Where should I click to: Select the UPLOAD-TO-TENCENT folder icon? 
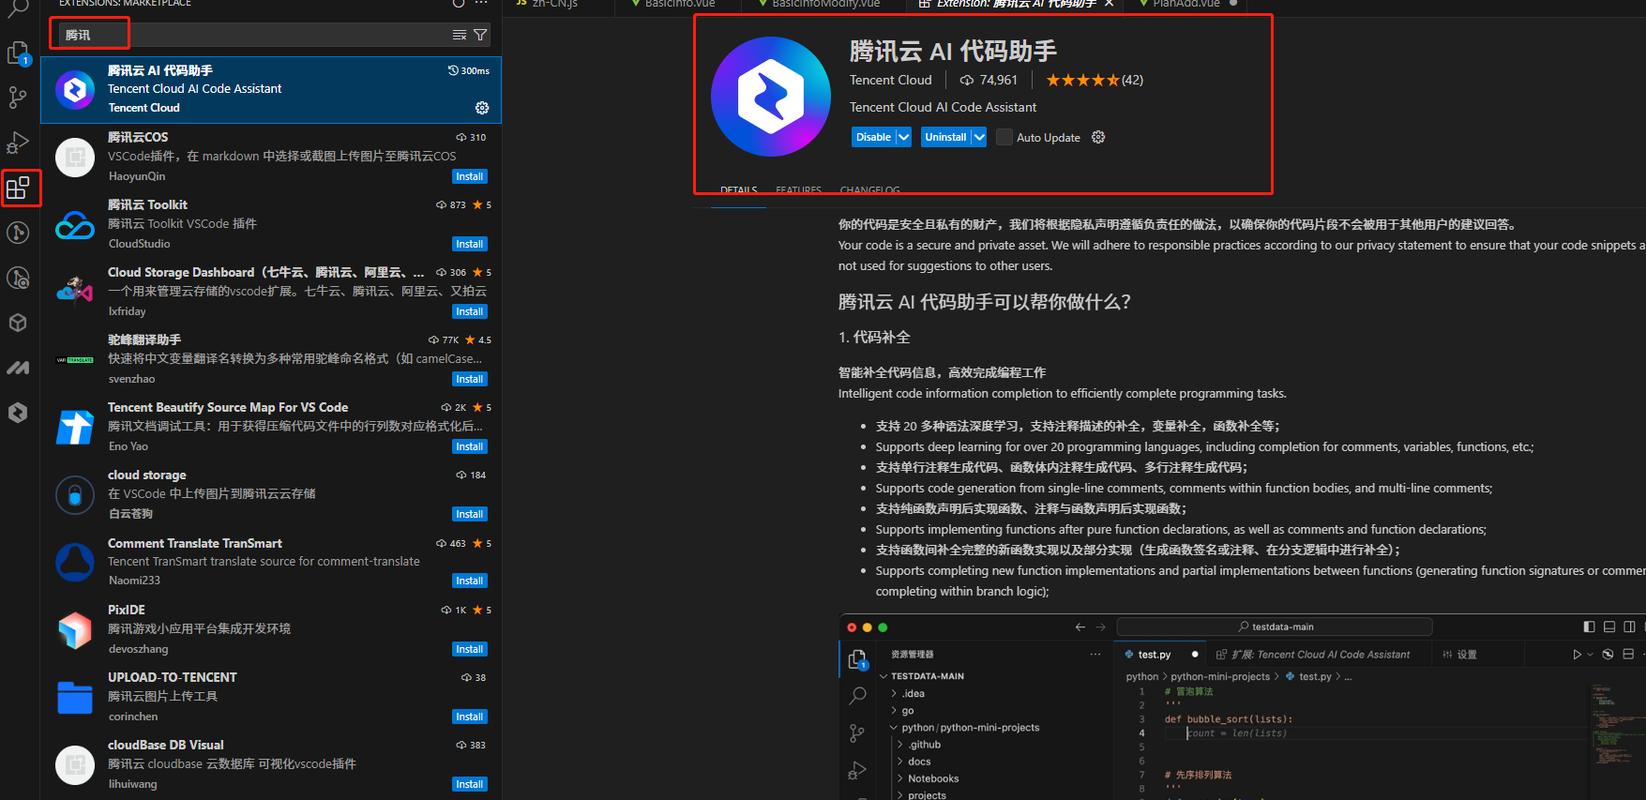coord(75,697)
